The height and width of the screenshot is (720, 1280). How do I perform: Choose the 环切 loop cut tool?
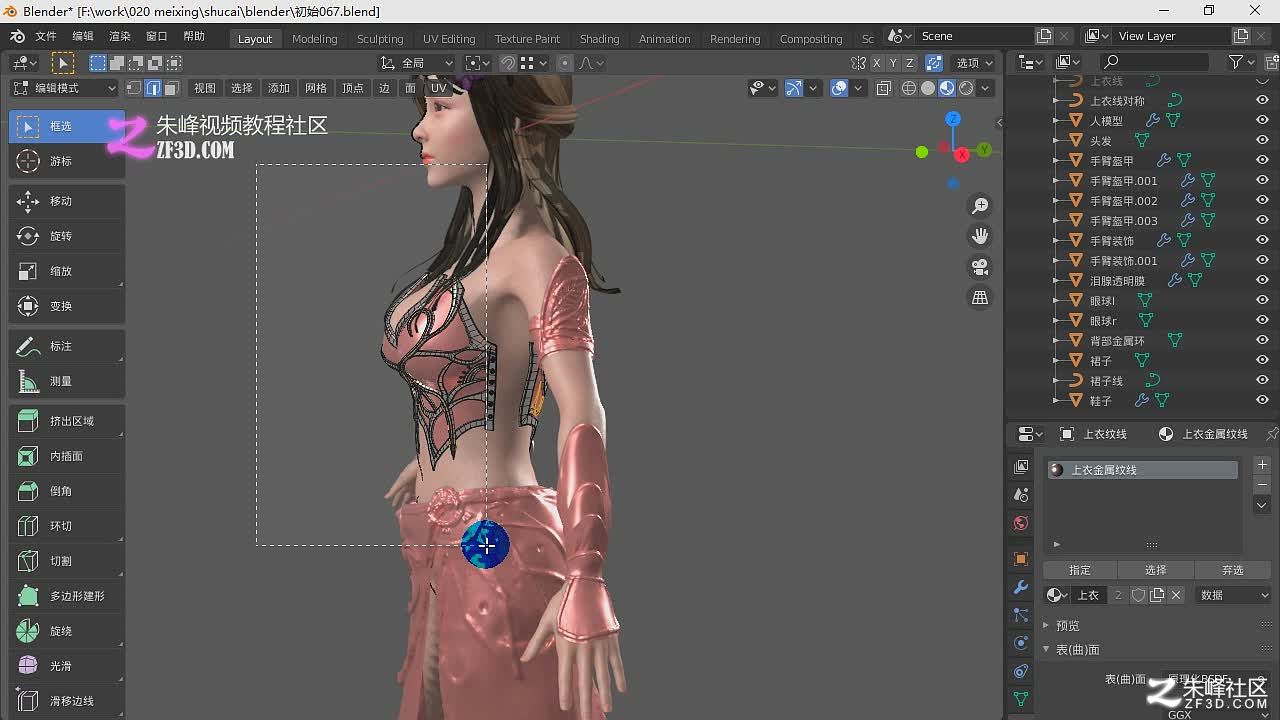coord(67,526)
